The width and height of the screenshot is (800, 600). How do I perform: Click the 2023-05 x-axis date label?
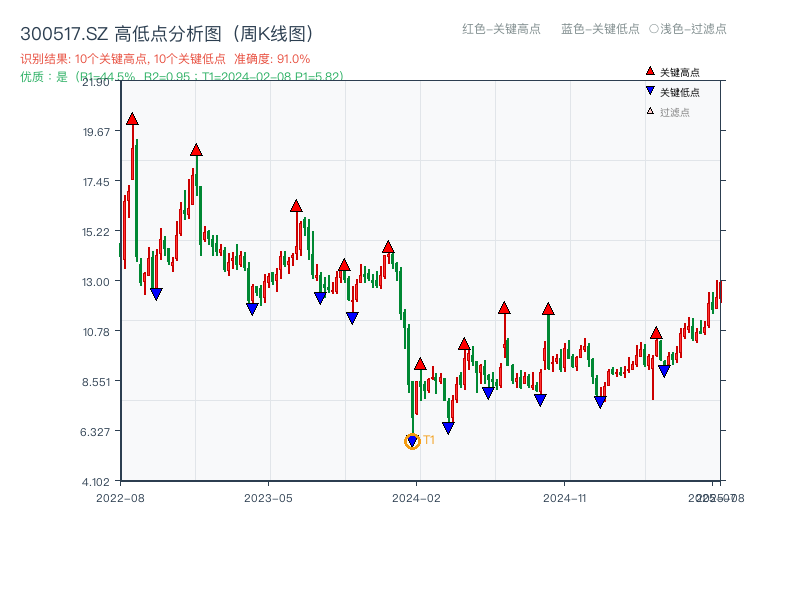click(x=268, y=498)
